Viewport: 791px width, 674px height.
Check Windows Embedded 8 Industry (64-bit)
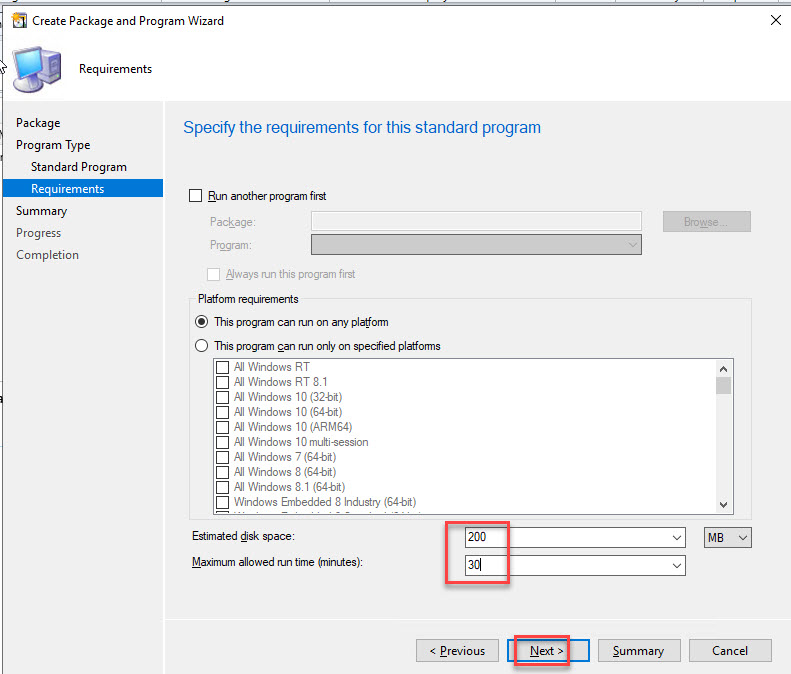pyautogui.click(x=223, y=502)
